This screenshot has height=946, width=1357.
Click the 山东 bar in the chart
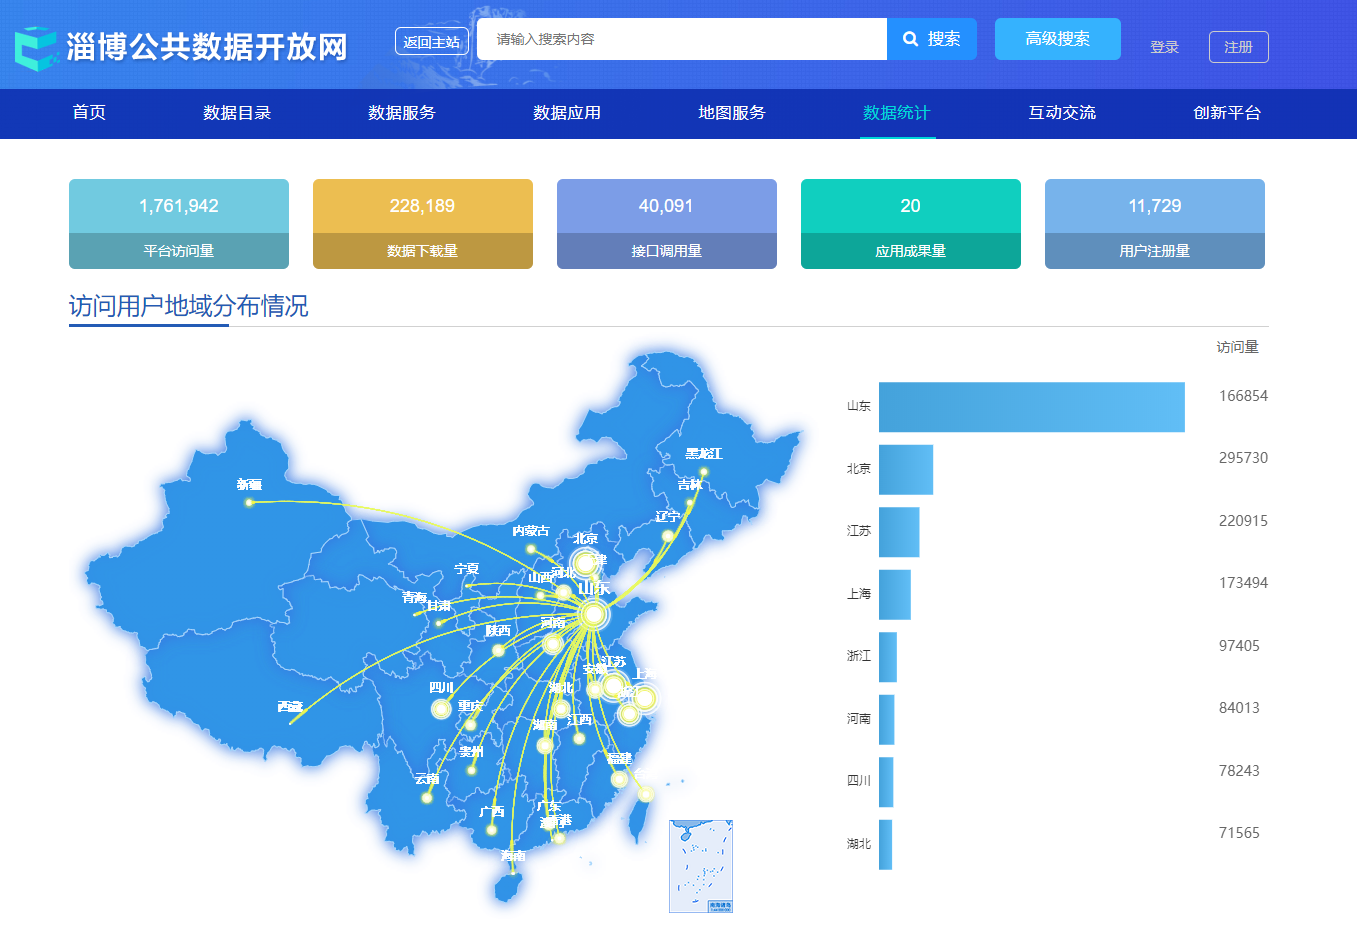click(1031, 407)
